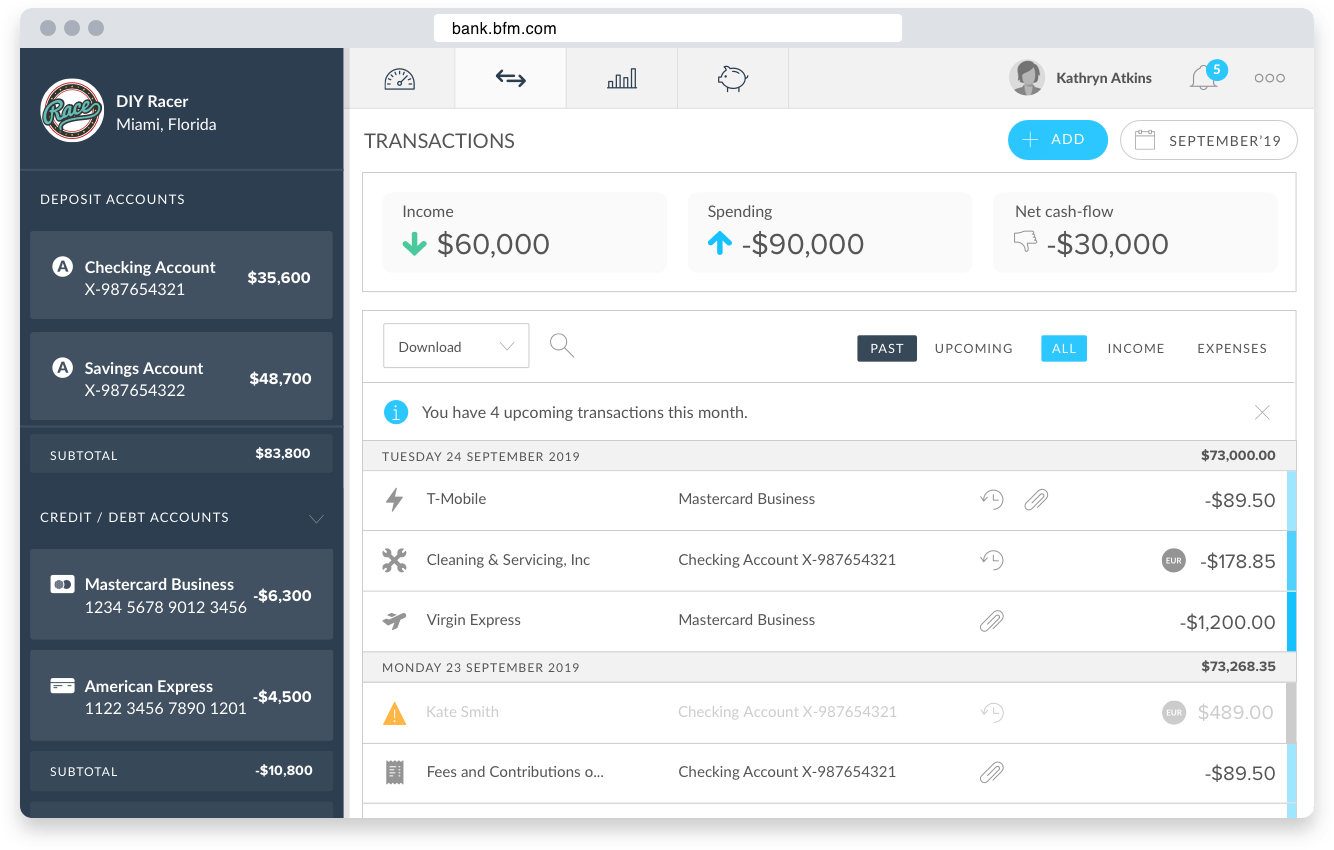Click the search magnifier icon
The width and height of the screenshot is (1334, 850).
pyautogui.click(x=562, y=346)
